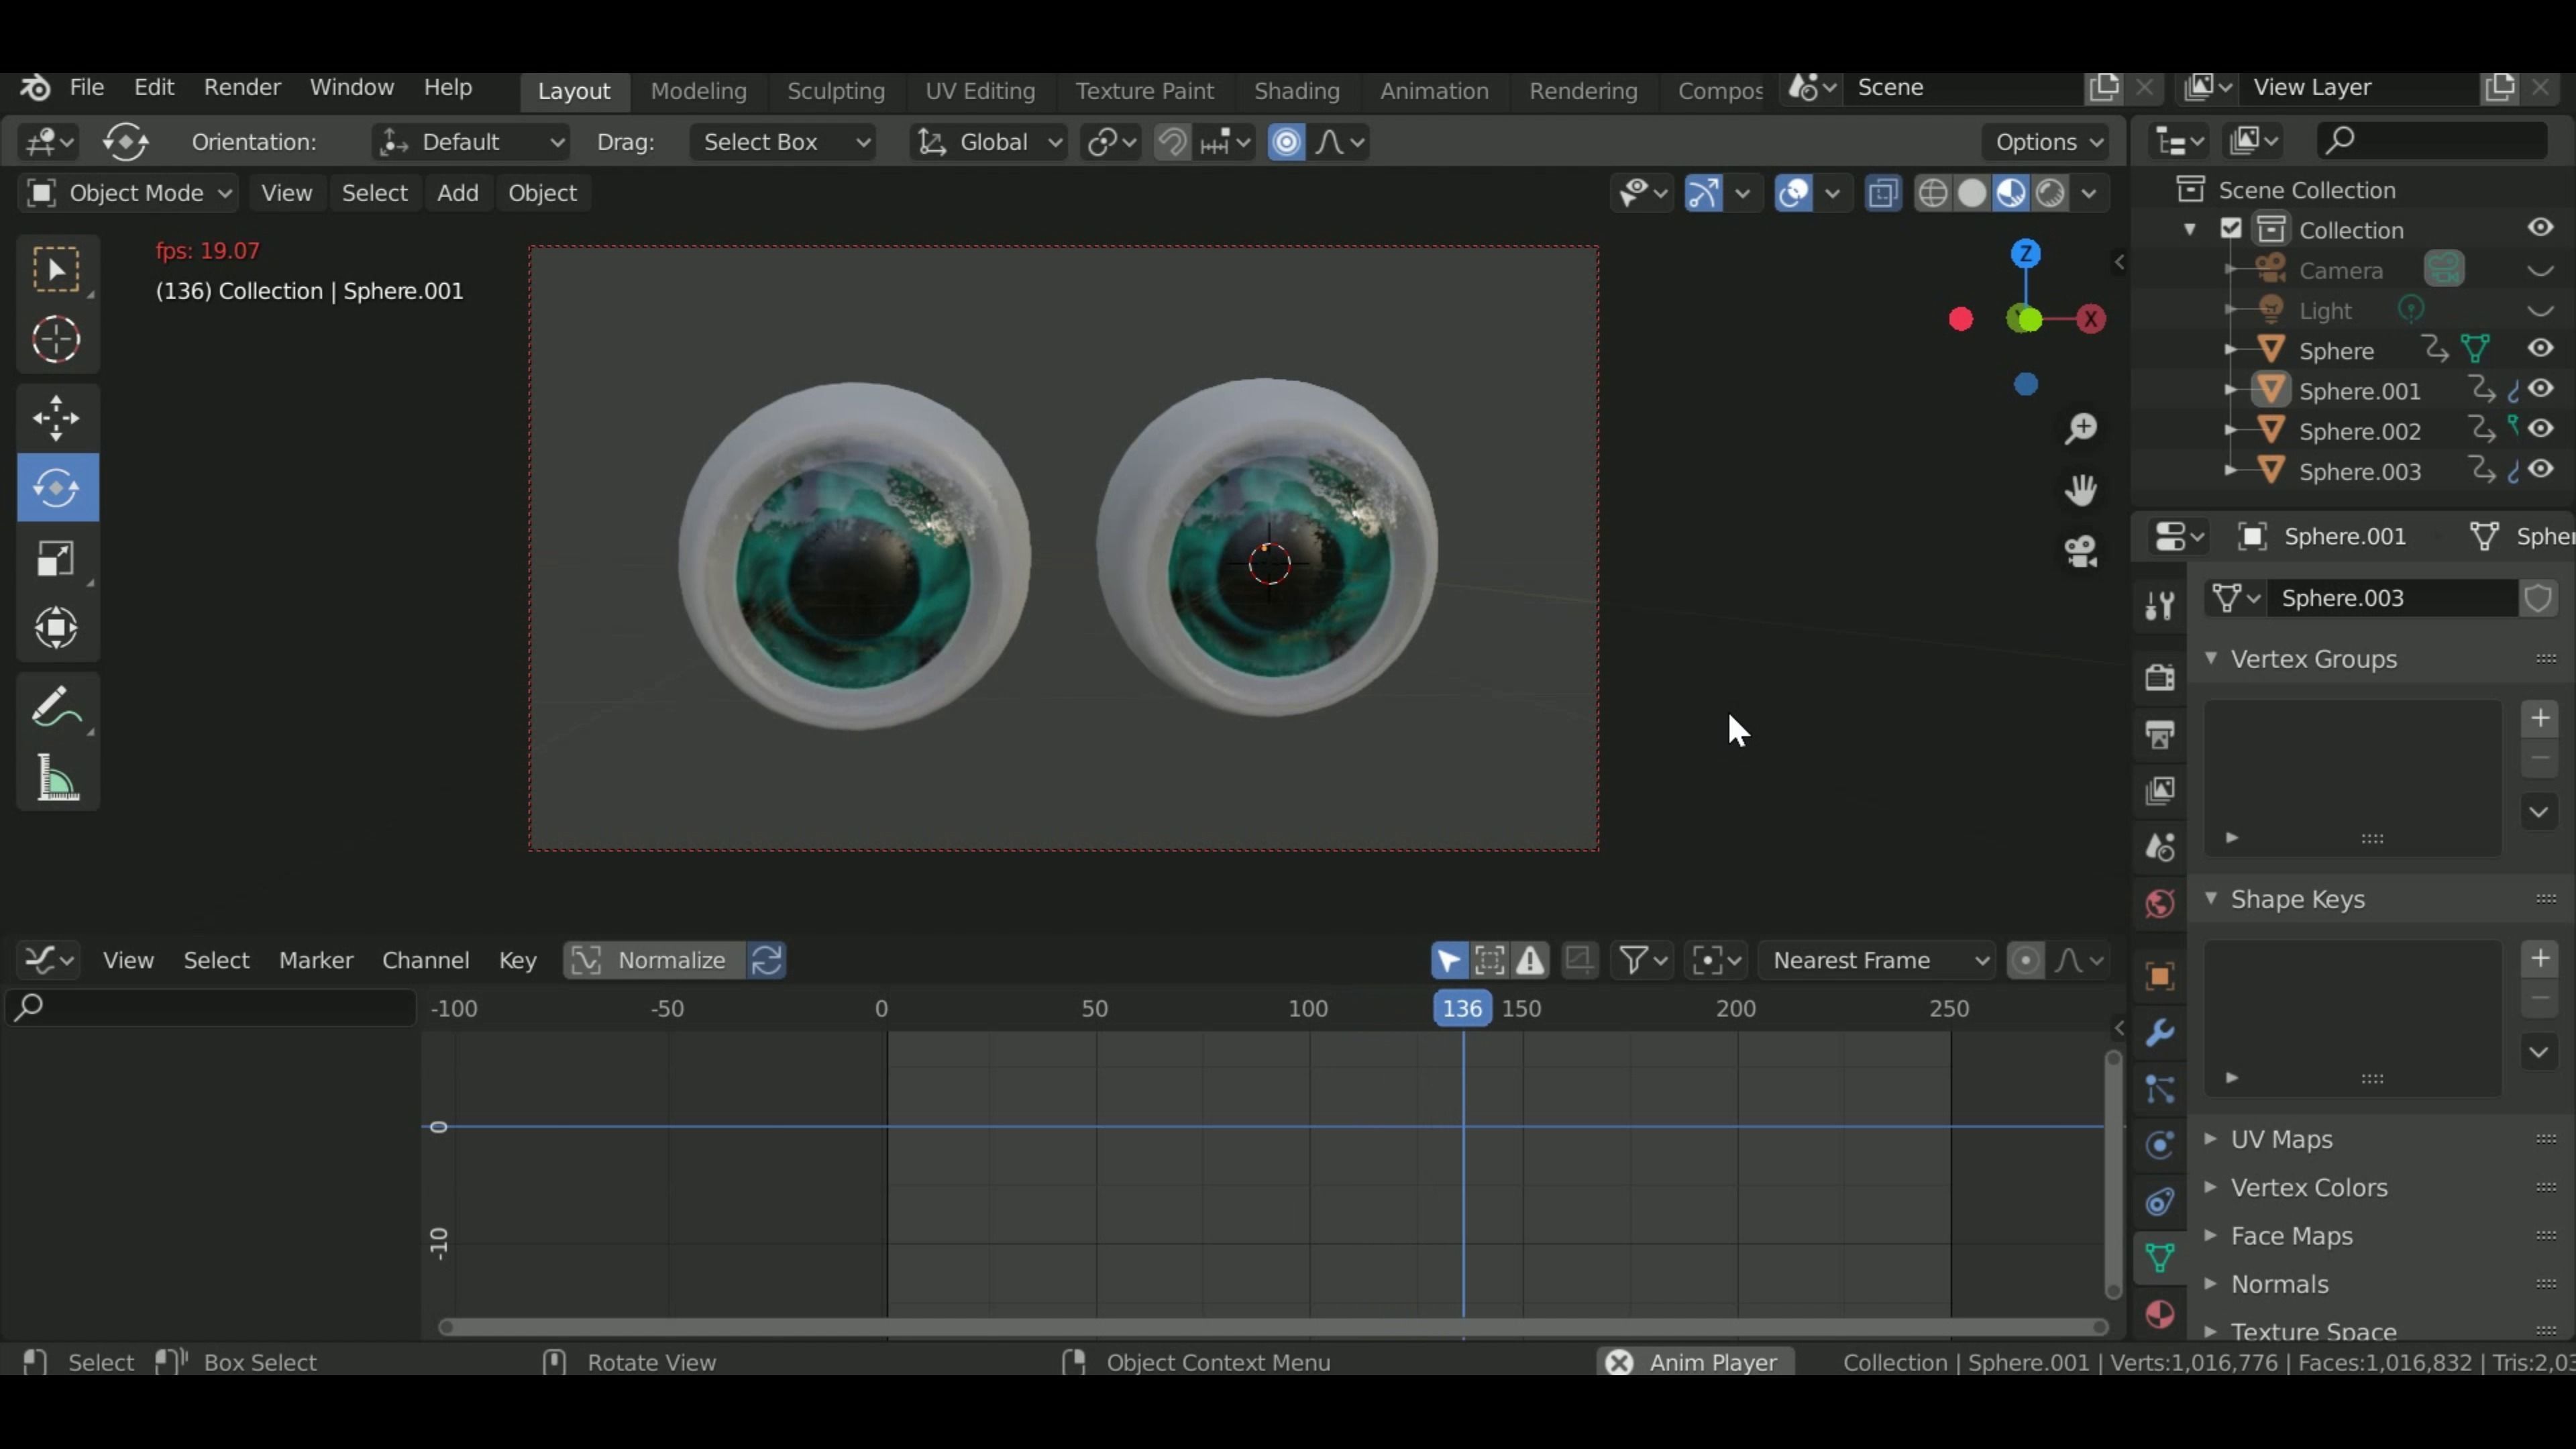Choose the Move tool
This screenshot has width=2576, height=1449.
point(57,418)
